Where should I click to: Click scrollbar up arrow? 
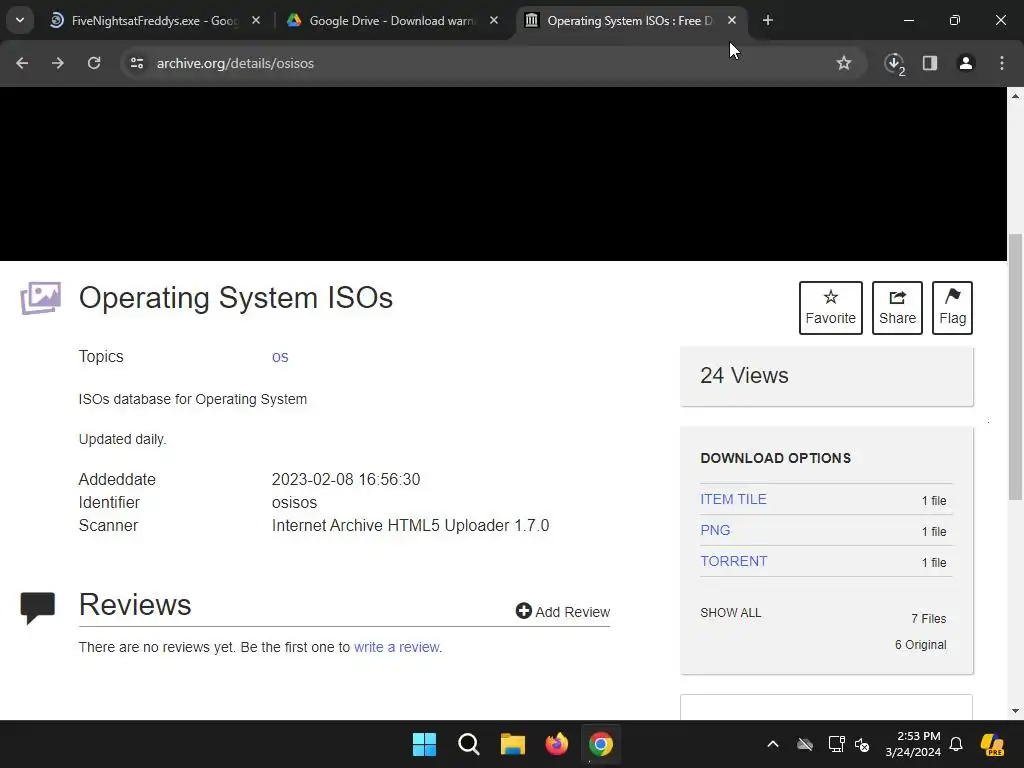coord(1016,96)
